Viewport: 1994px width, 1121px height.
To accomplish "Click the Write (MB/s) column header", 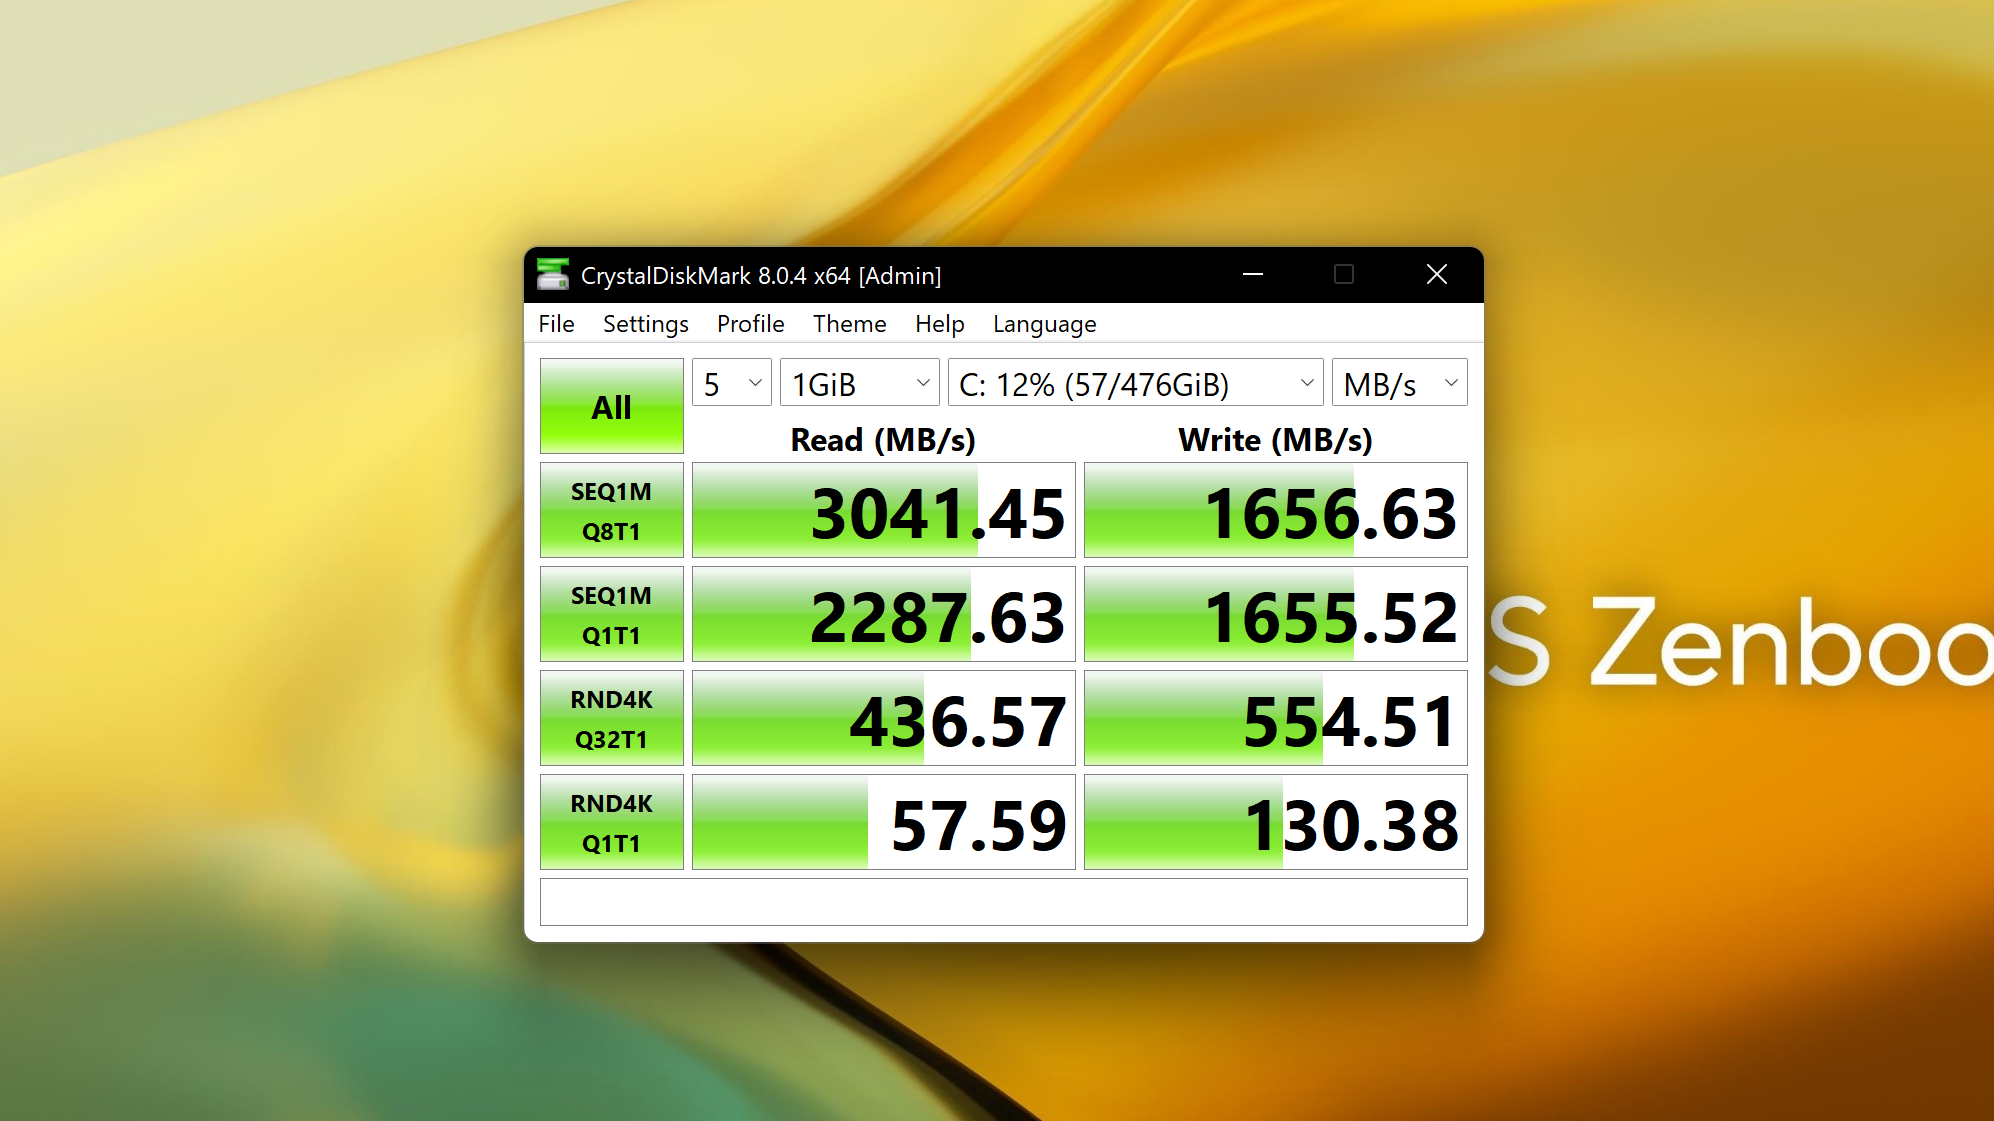I will pos(1276,440).
